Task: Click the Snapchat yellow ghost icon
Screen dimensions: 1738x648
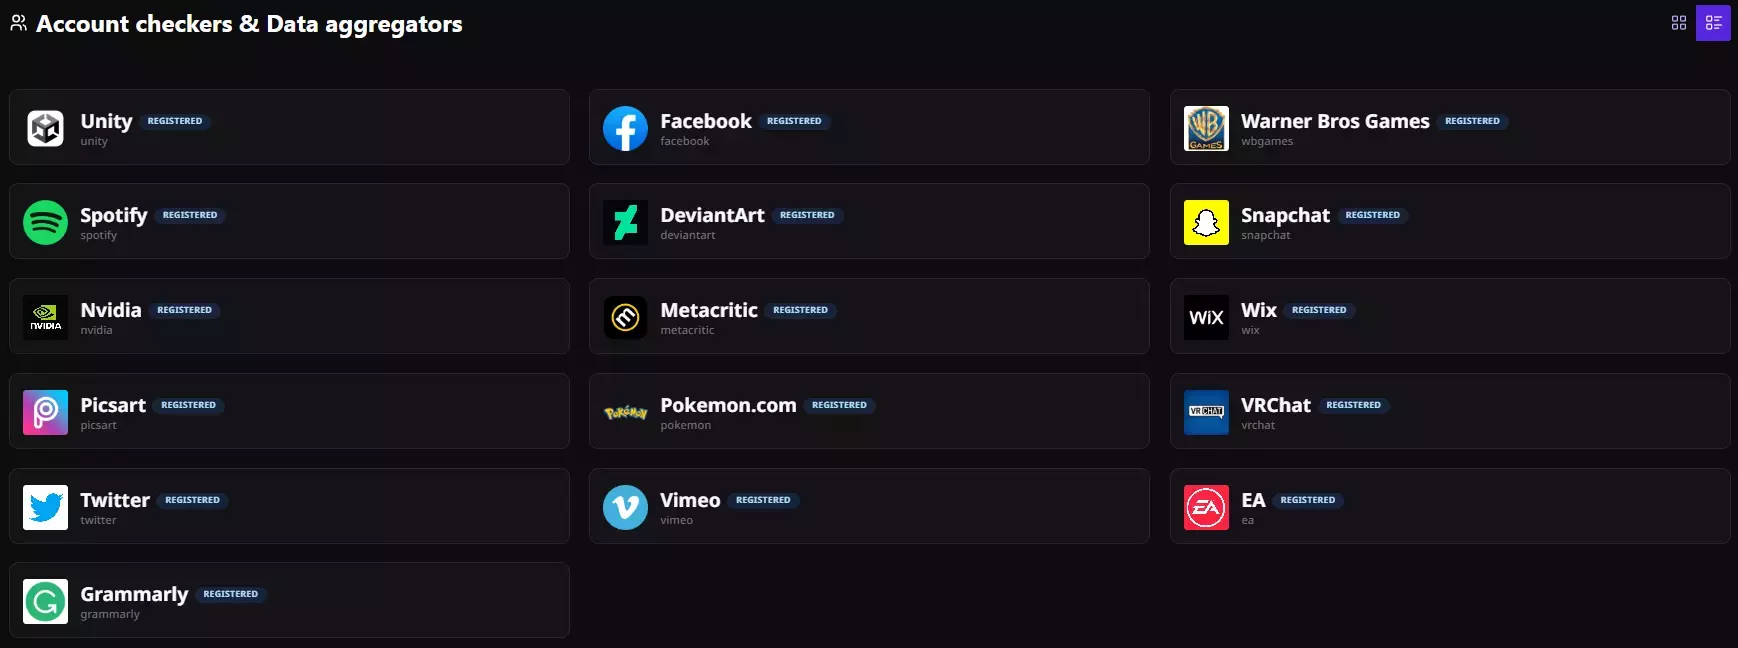Action: point(1206,222)
